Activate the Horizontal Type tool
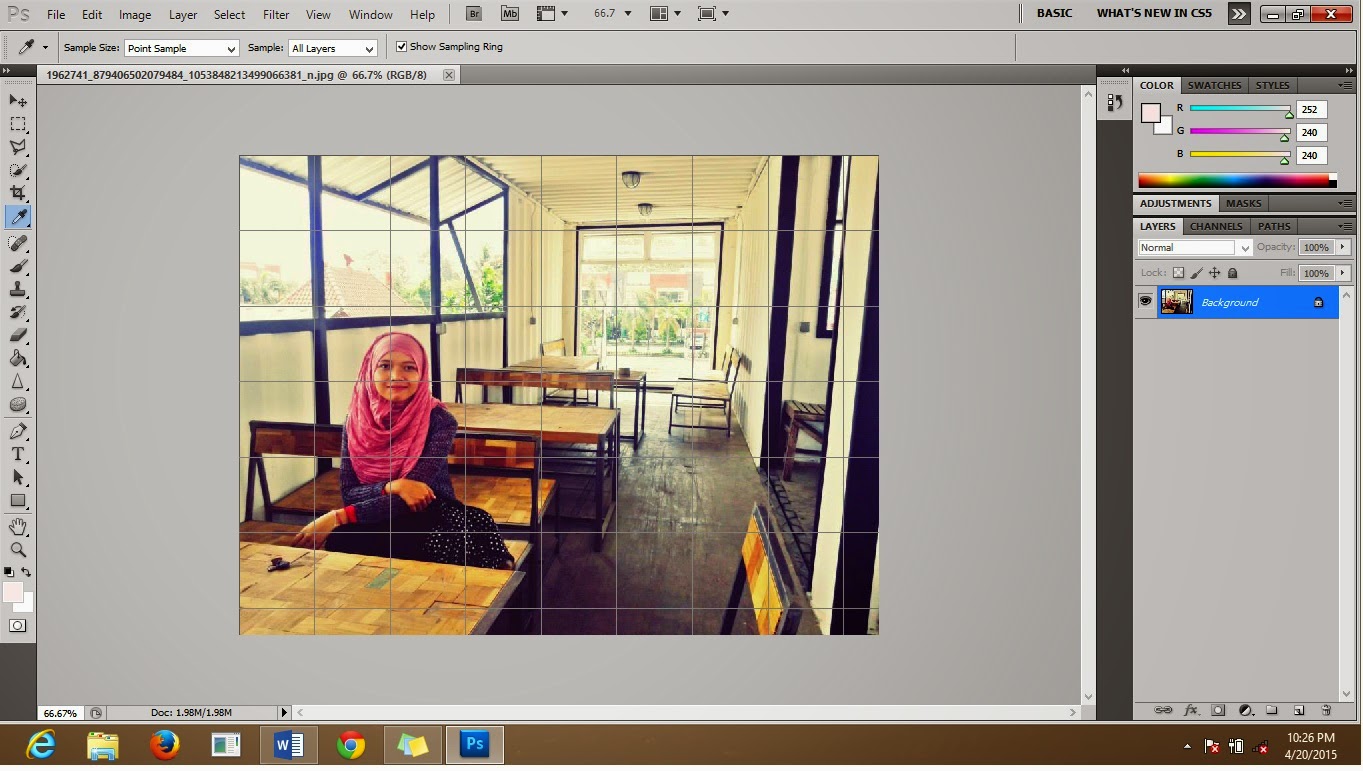 tap(18, 454)
